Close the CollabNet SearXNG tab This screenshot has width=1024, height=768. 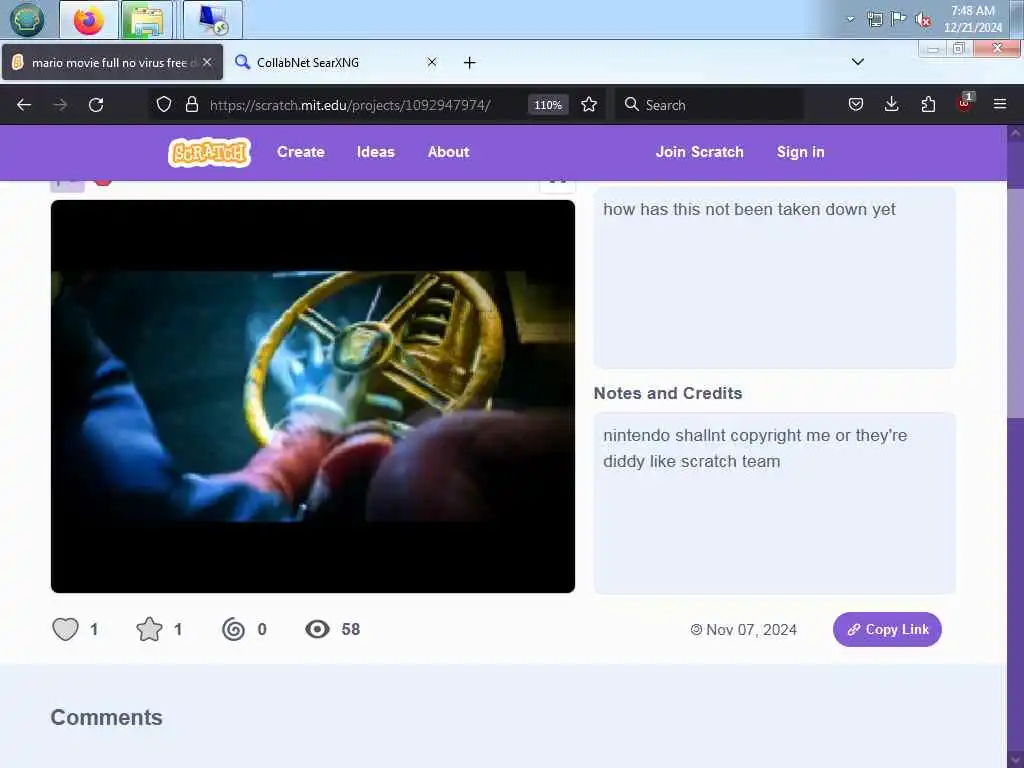432,62
